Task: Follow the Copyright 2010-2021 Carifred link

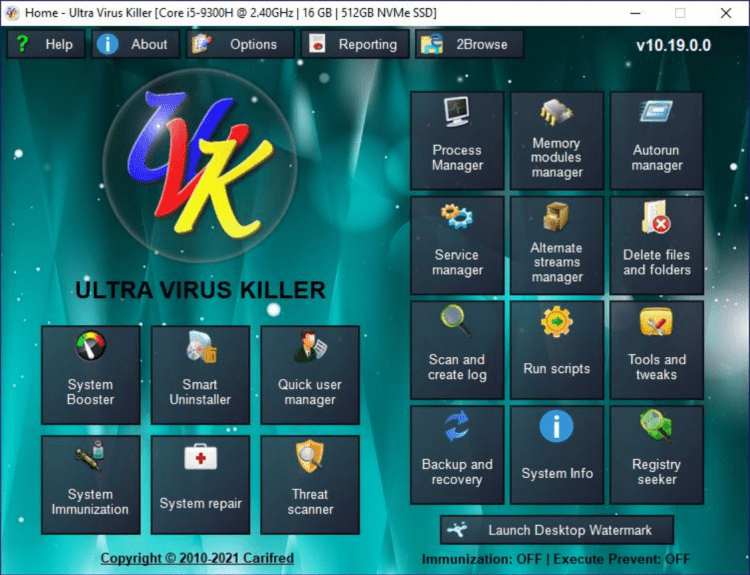Action: pos(197,558)
